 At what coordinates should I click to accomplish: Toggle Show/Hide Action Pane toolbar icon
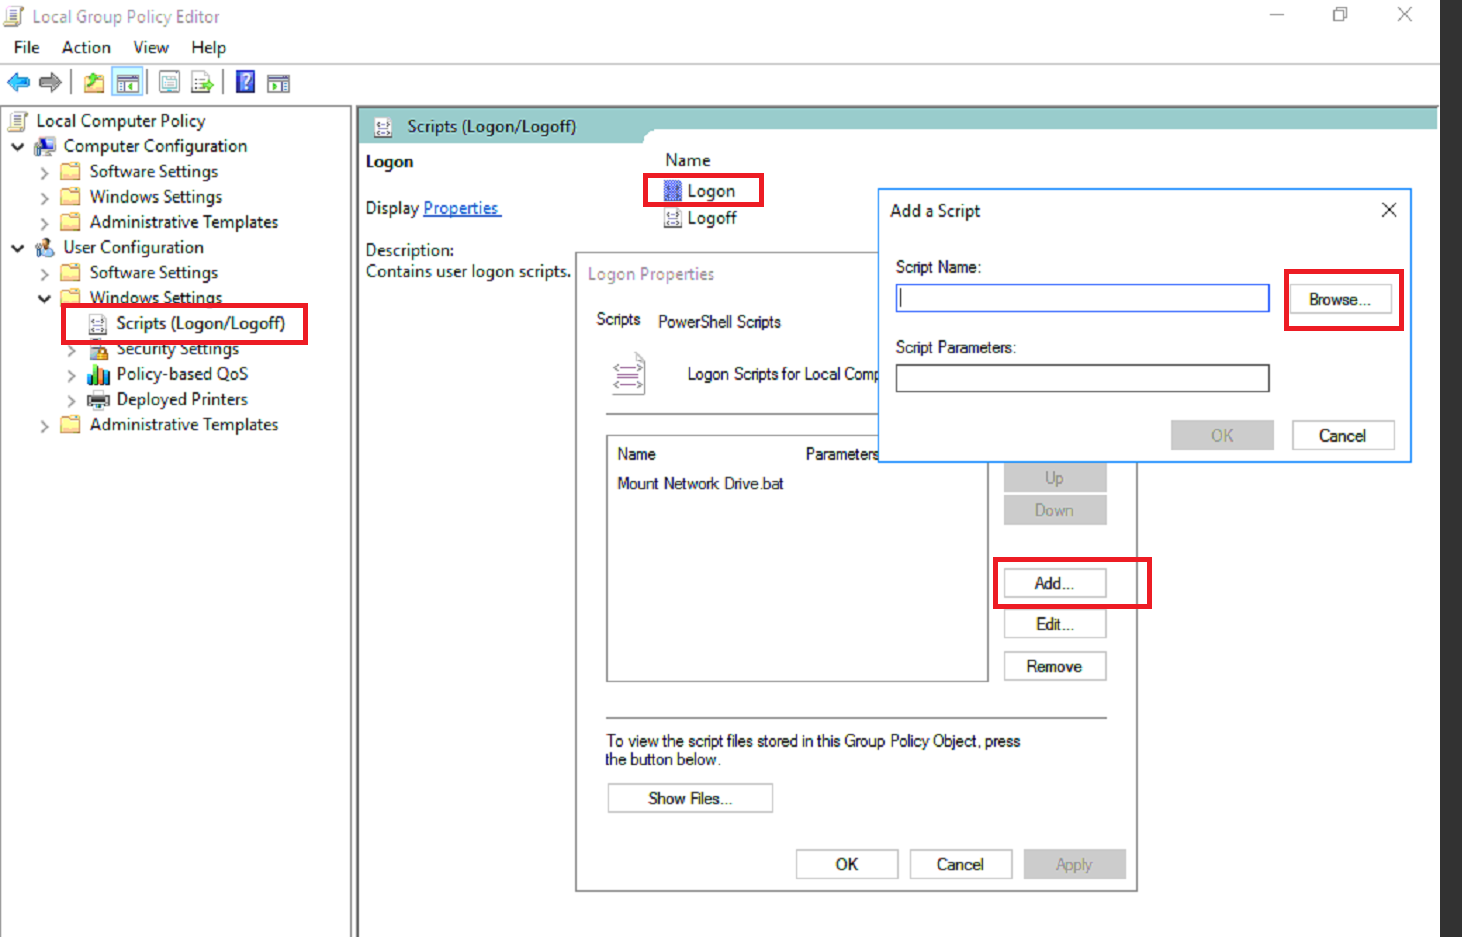click(278, 83)
